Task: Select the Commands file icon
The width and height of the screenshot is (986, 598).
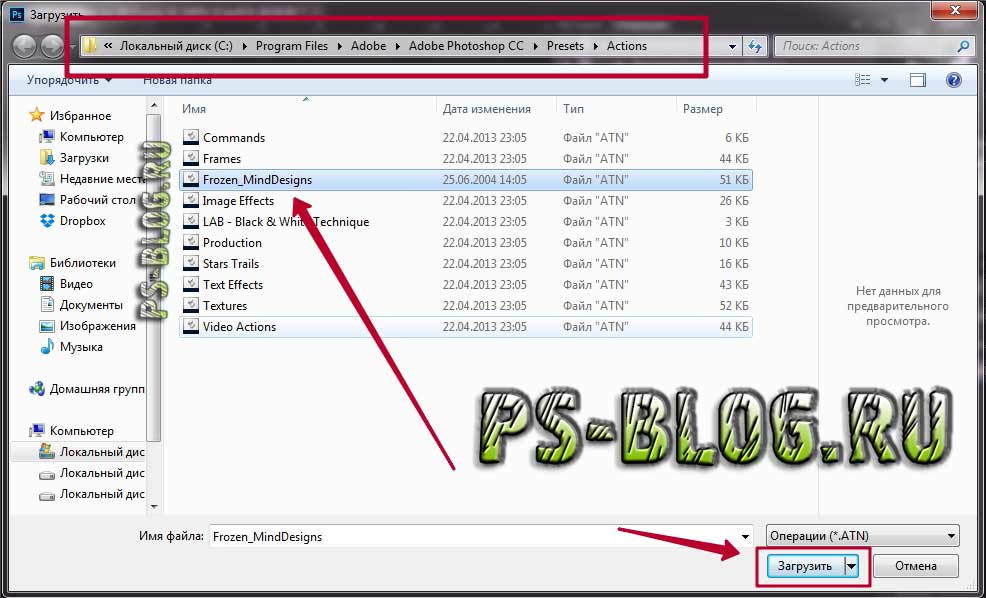Action: [191, 137]
